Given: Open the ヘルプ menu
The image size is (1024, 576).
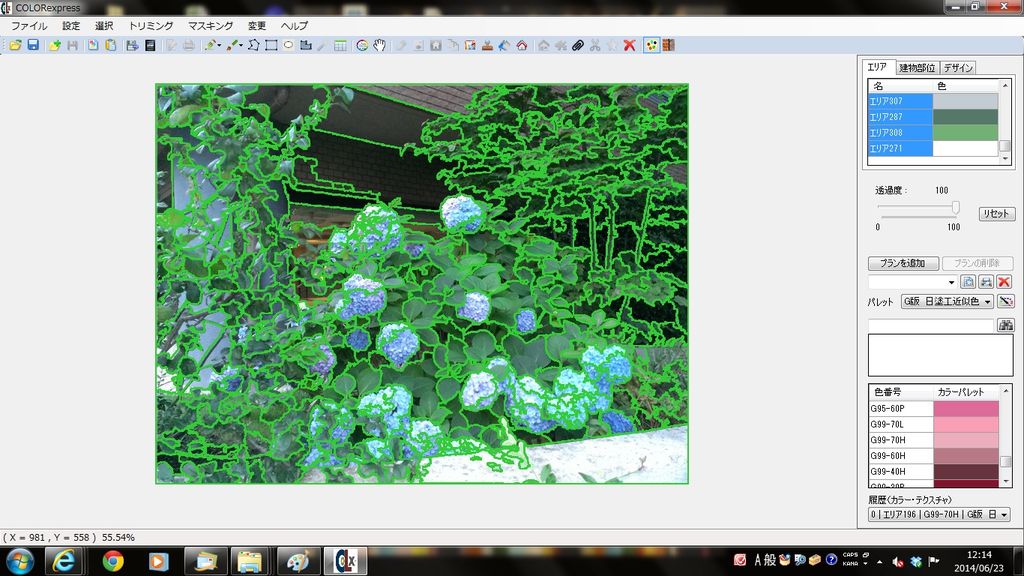Looking at the screenshot, I should point(294,25).
